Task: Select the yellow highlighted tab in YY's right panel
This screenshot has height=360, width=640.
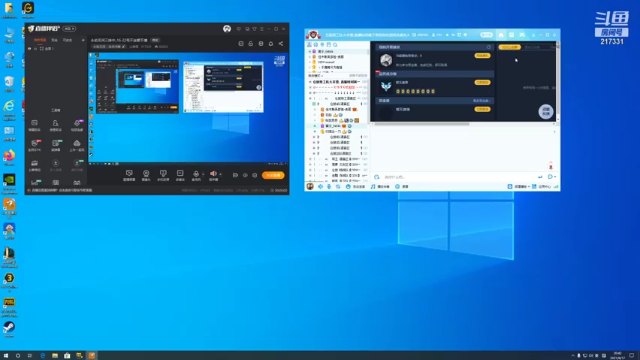Action: [509, 47]
